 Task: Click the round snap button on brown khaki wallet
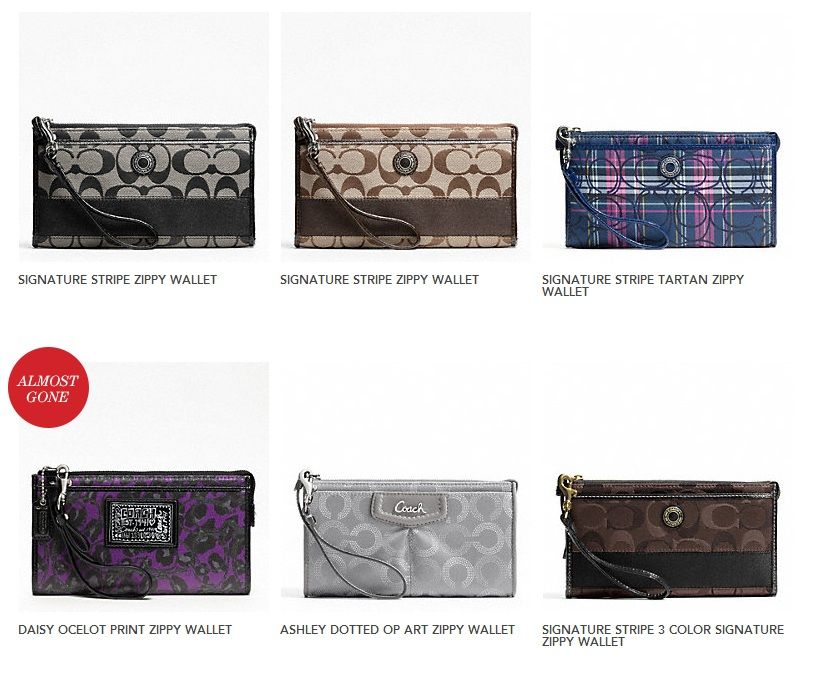coord(404,162)
